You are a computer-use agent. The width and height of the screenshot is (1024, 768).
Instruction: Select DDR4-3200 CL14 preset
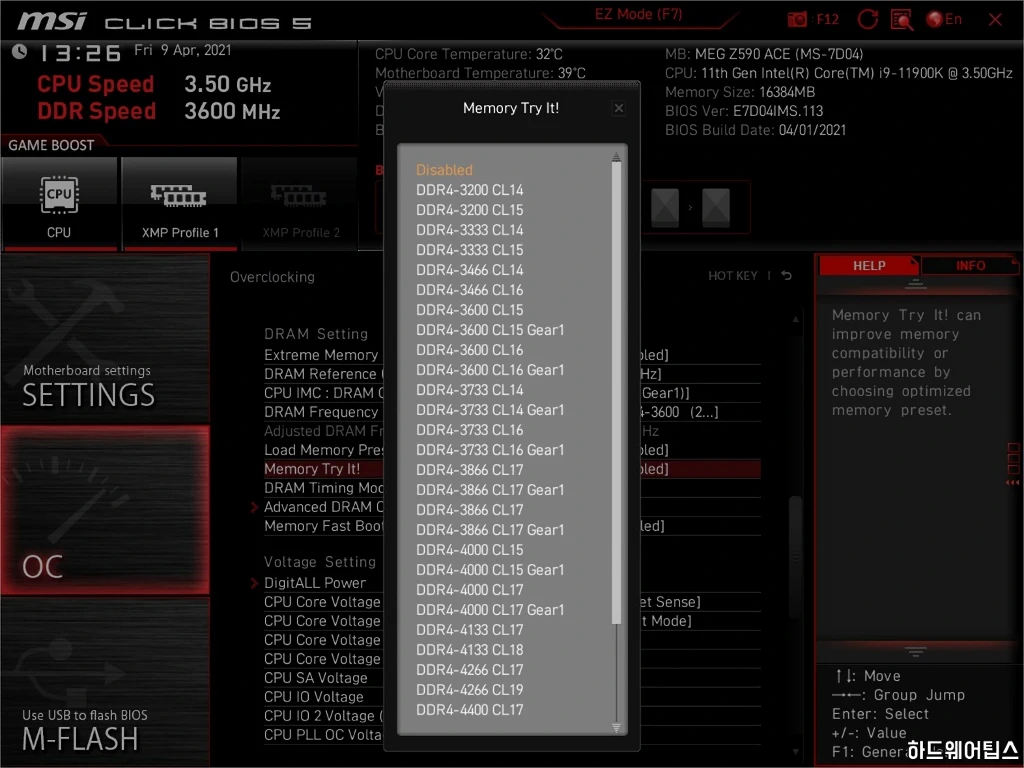point(470,190)
